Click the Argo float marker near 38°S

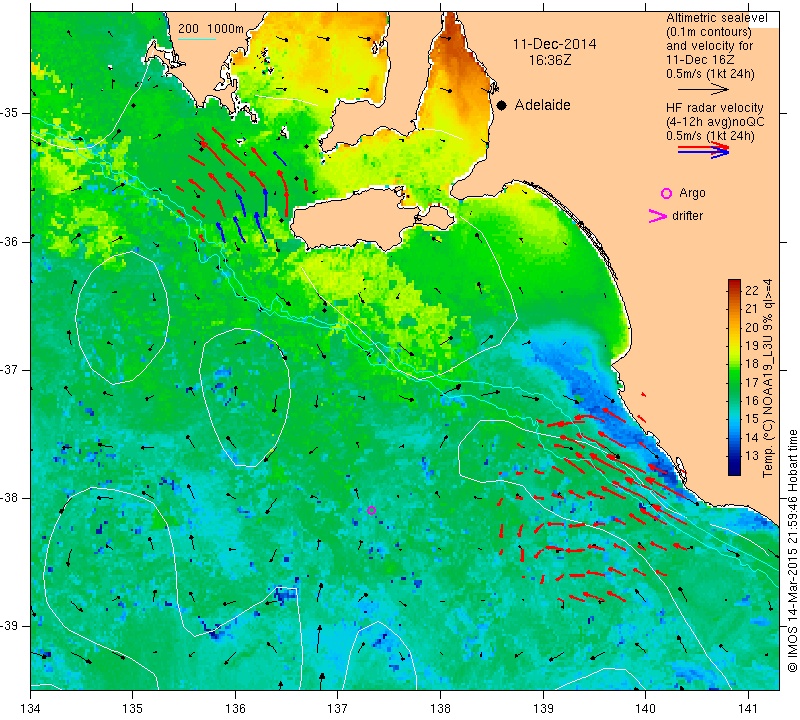(371, 510)
